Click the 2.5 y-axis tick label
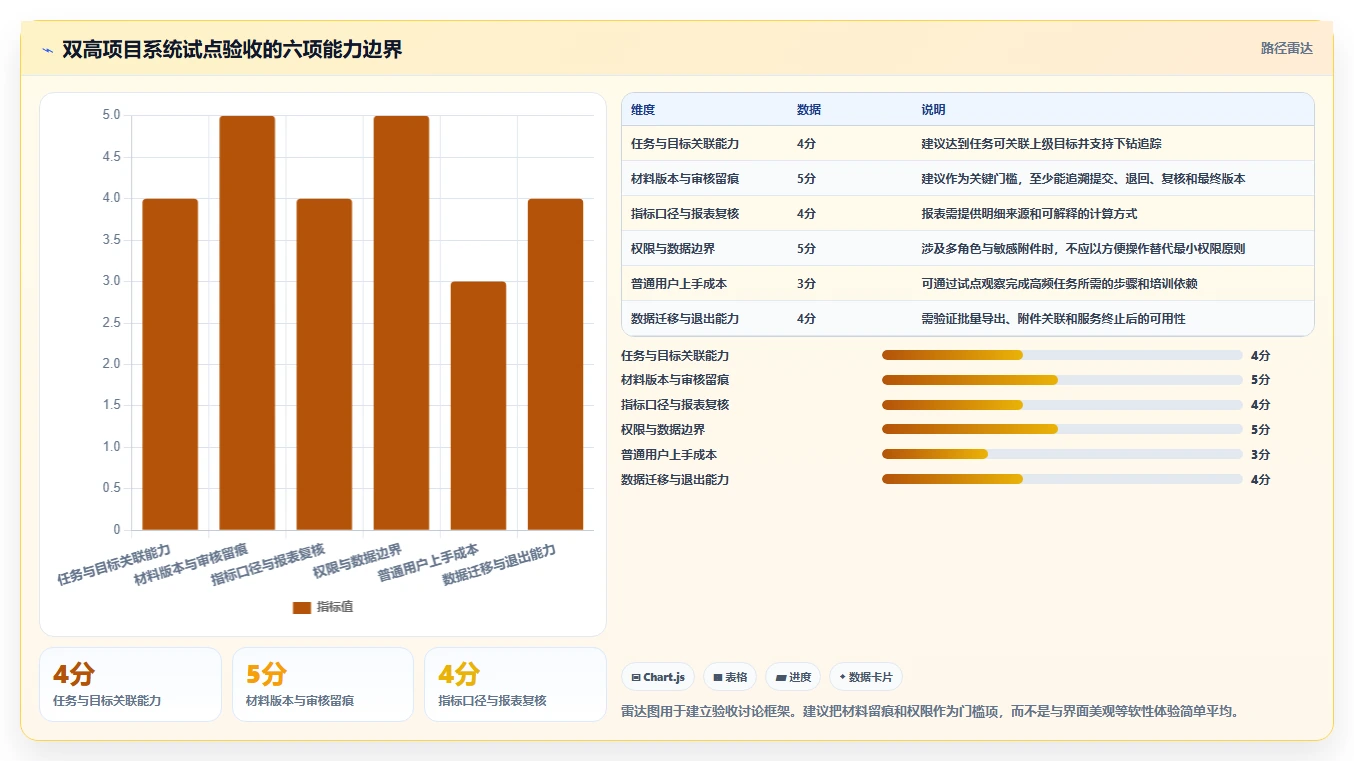 click(111, 323)
